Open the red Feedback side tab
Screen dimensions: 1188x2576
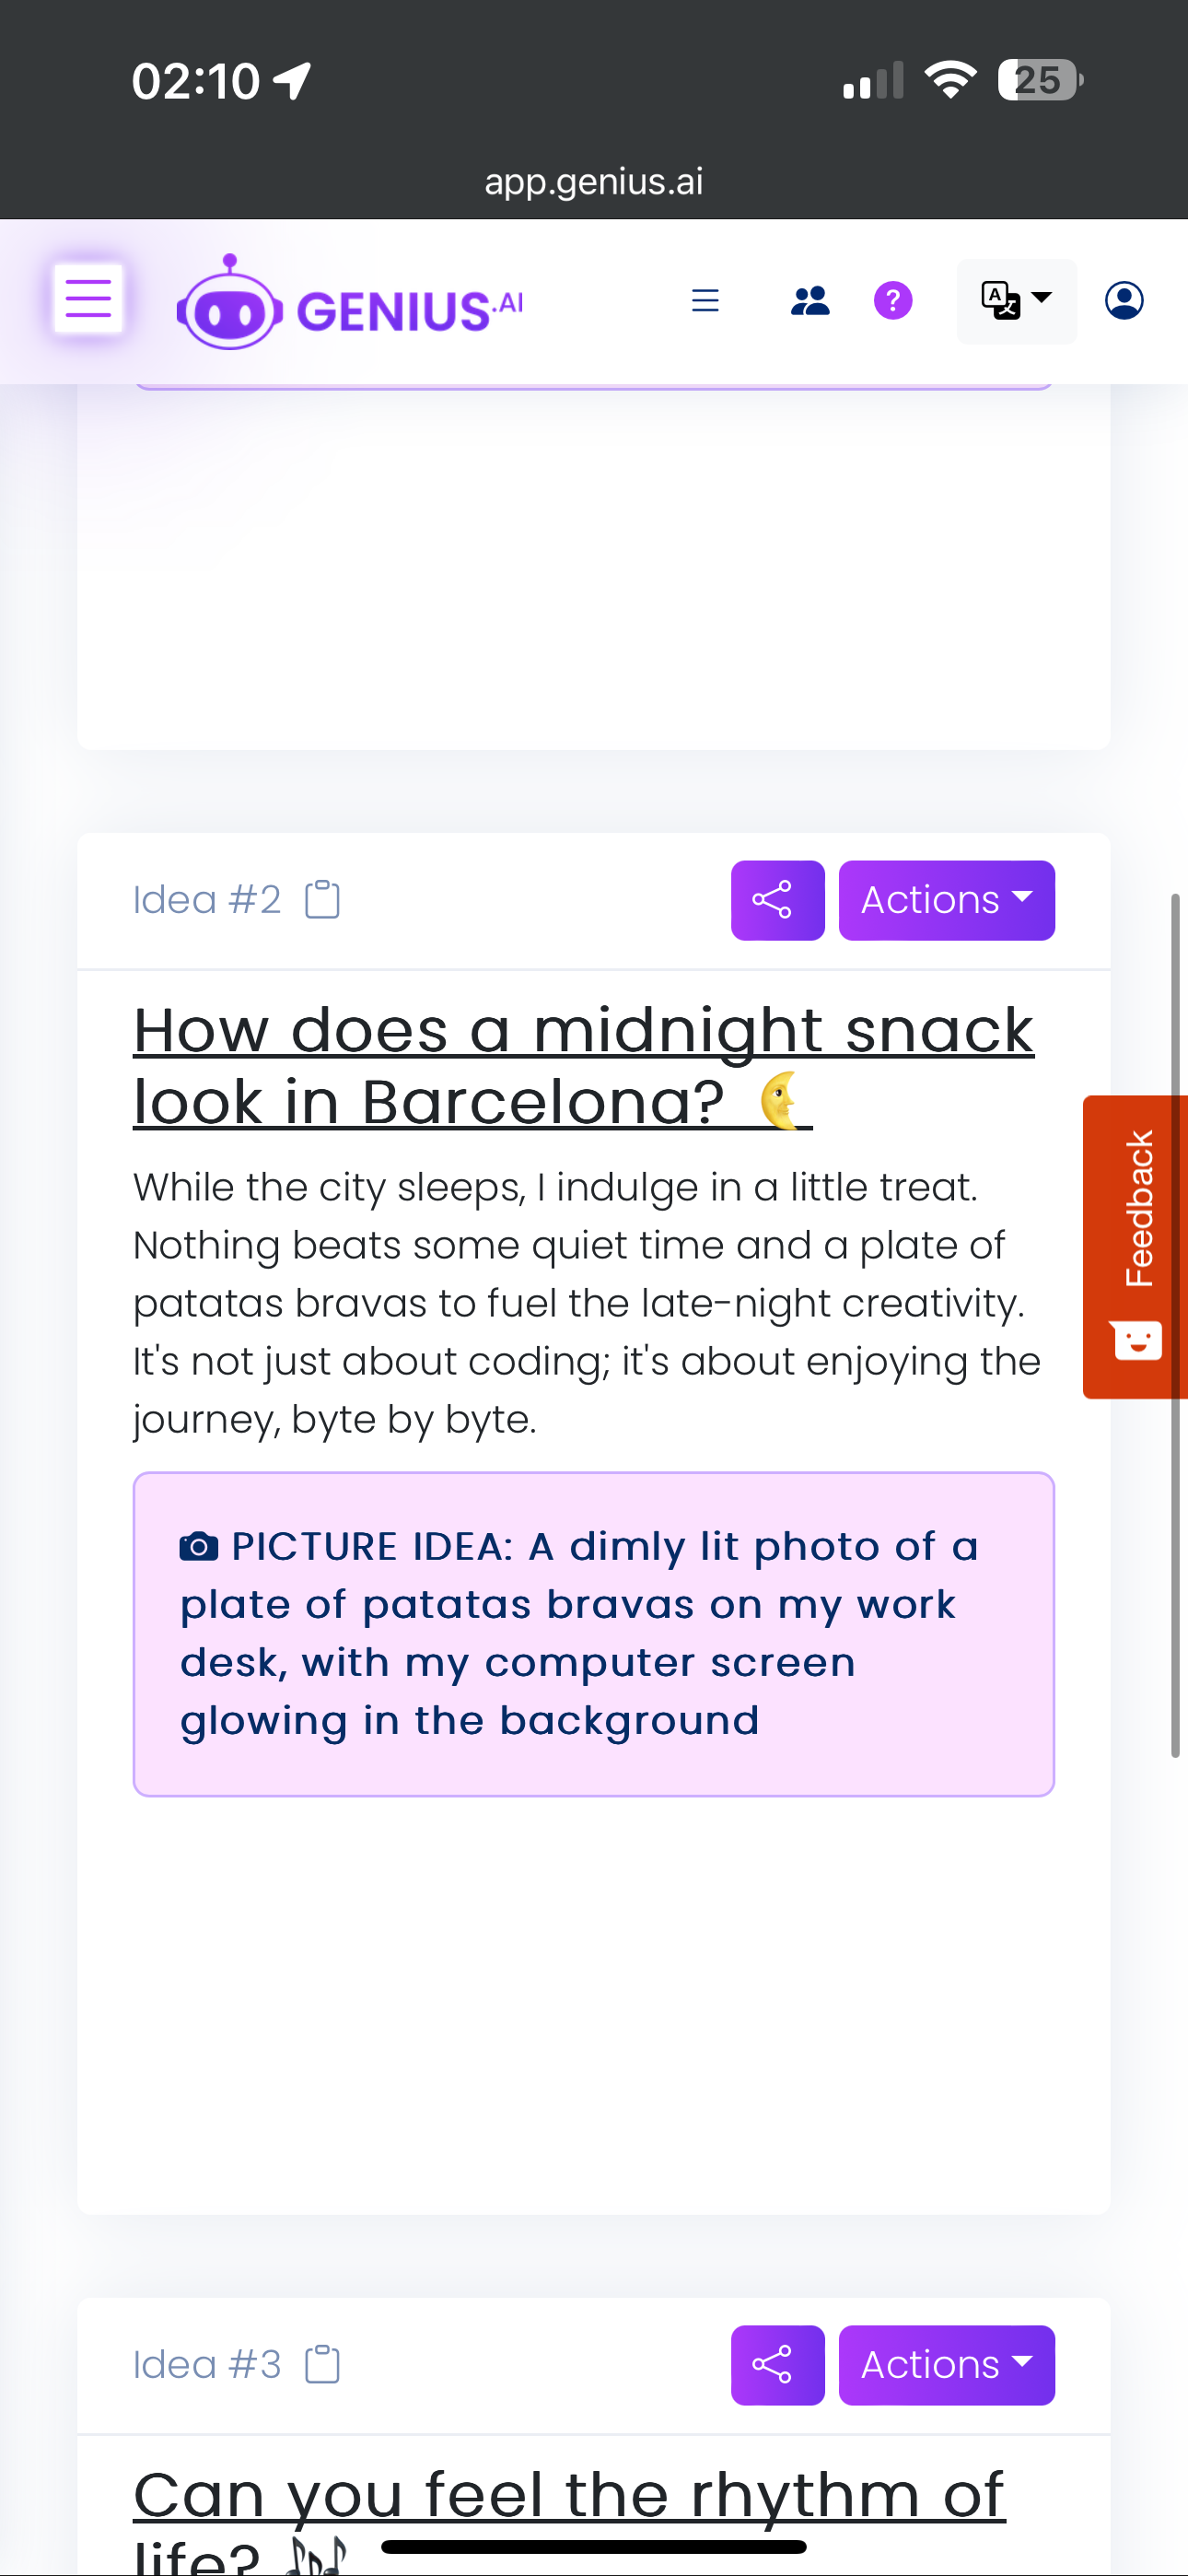(x=1135, y=1246)
